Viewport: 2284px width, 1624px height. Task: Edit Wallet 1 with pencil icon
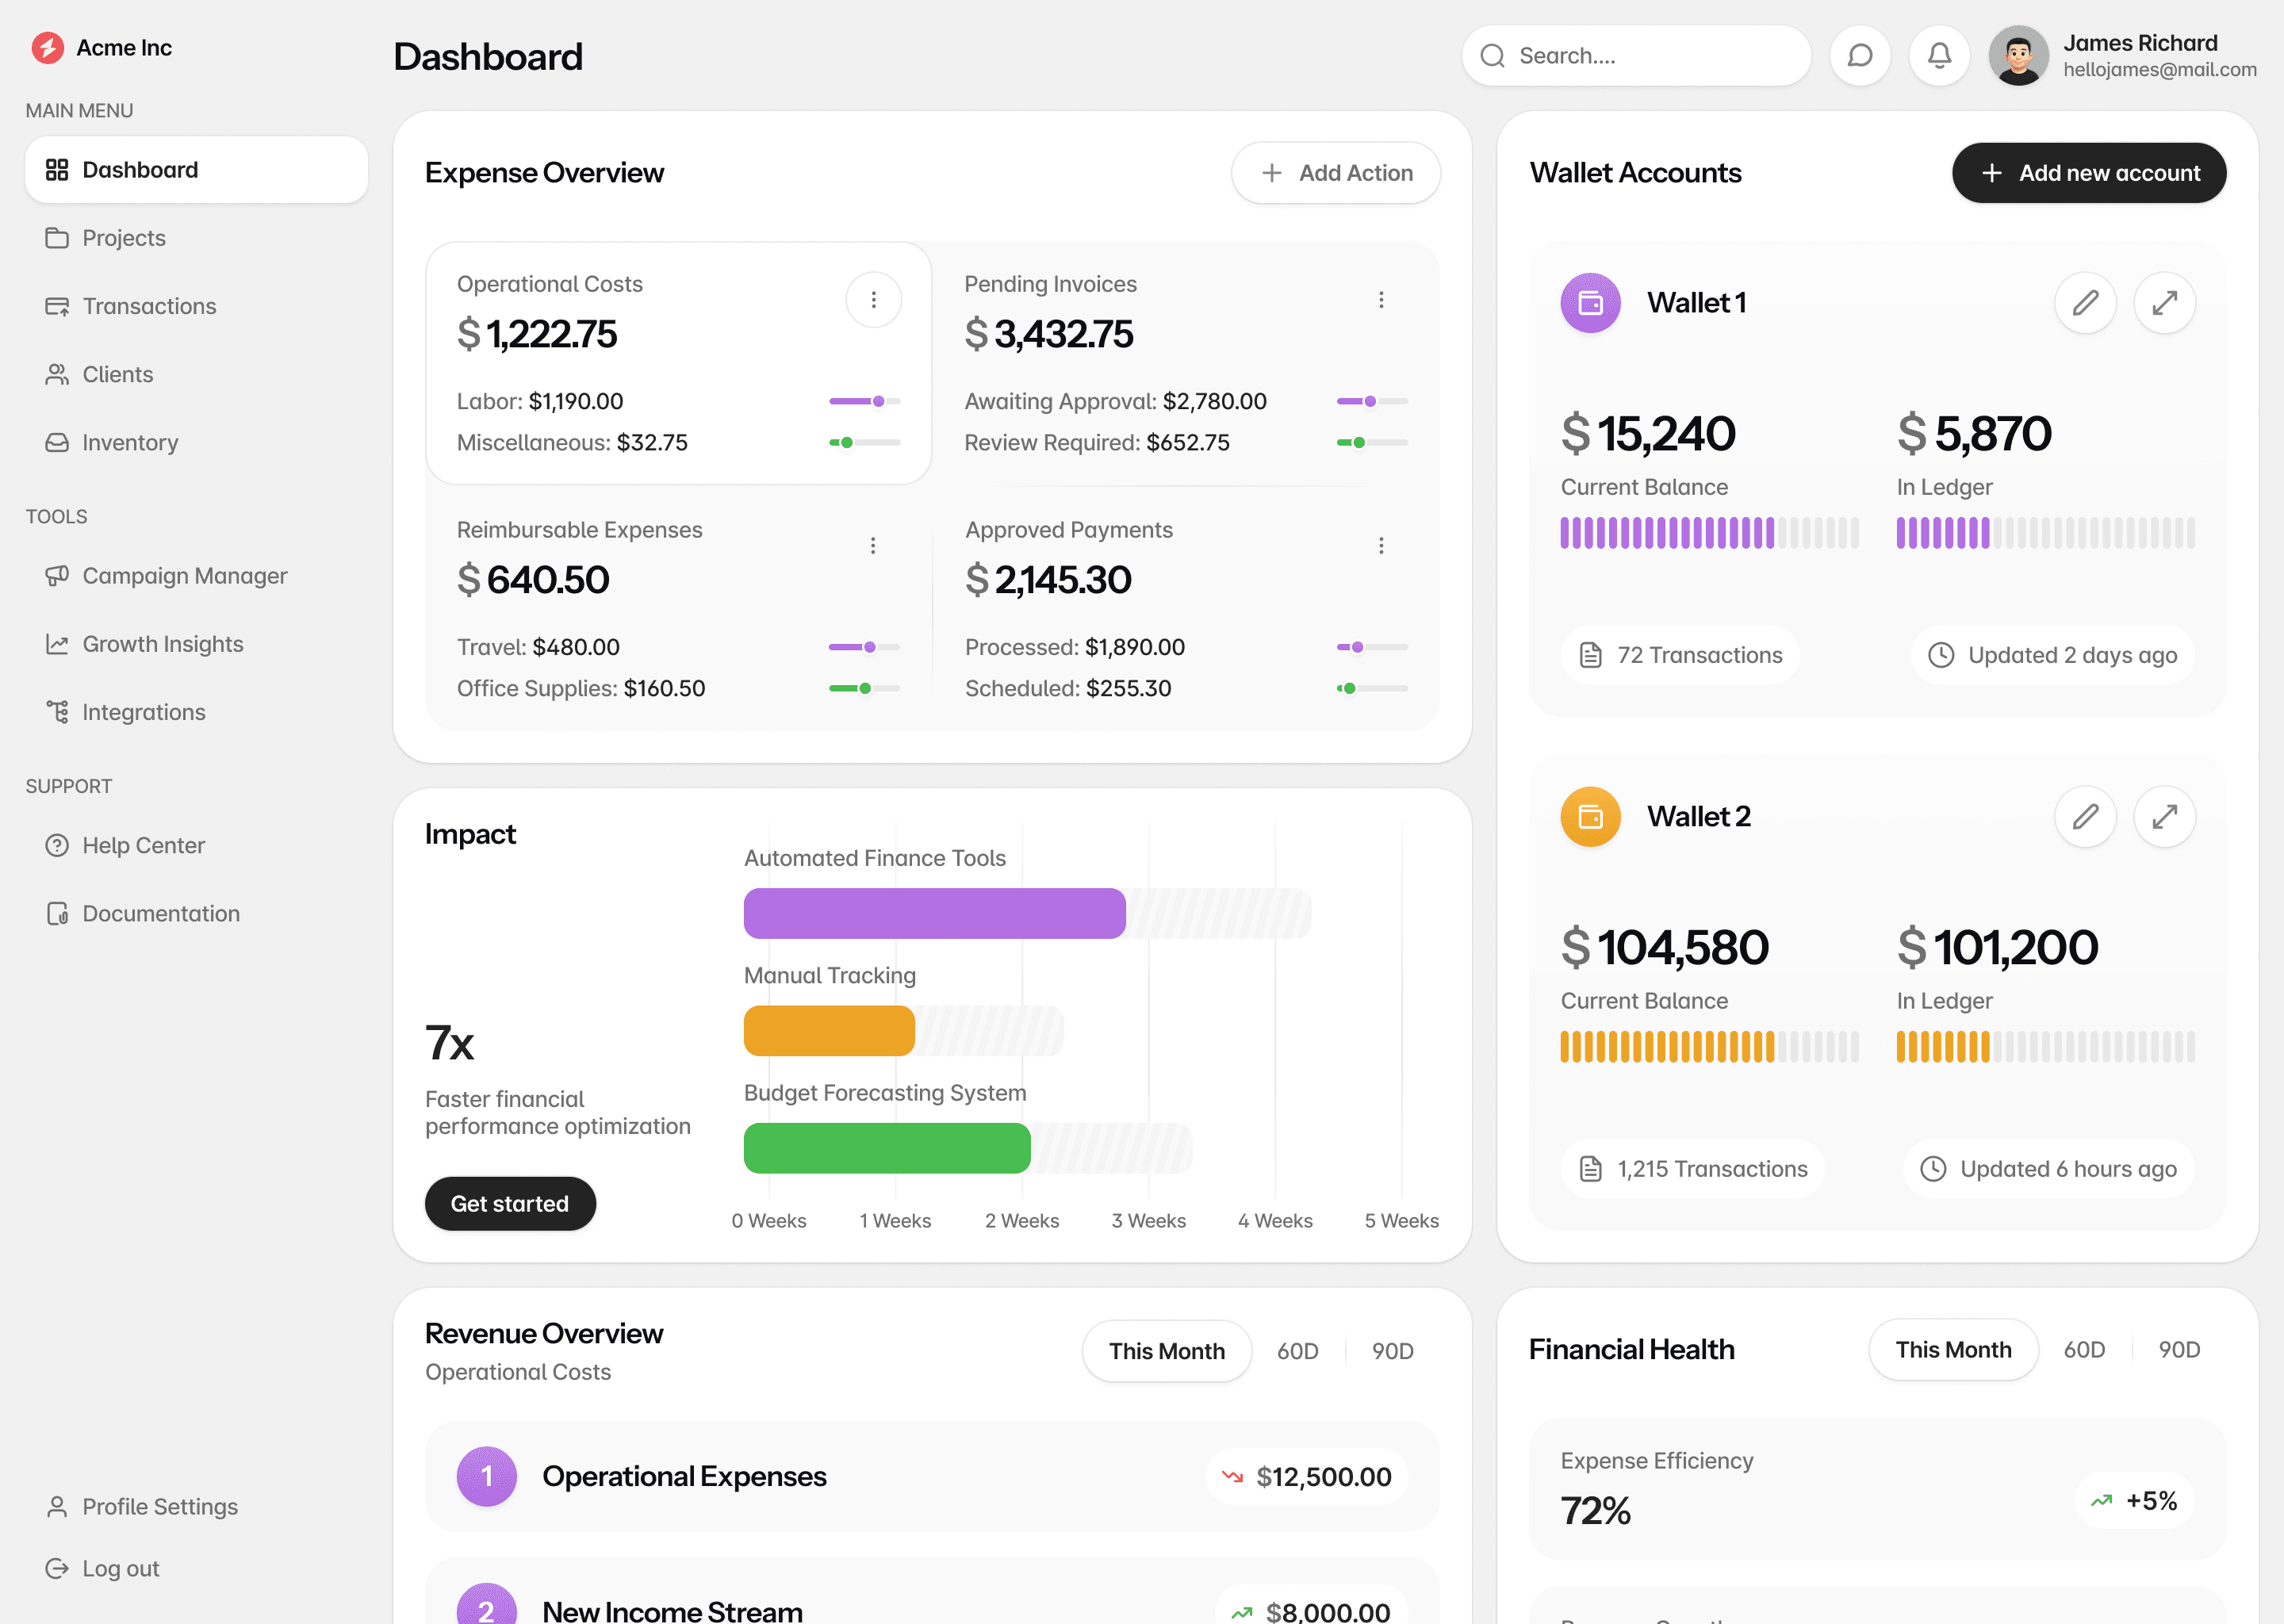pyautogui.click(x=2085, y=303)
